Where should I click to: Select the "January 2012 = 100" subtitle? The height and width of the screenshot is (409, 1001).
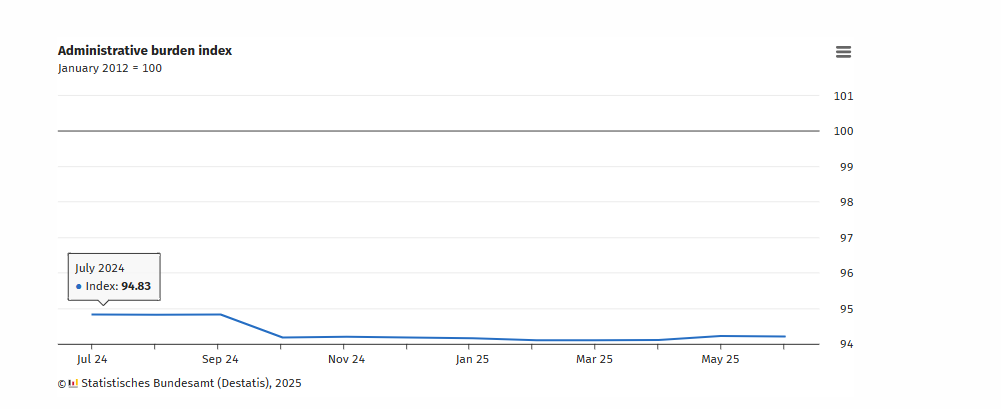(110, 68)
